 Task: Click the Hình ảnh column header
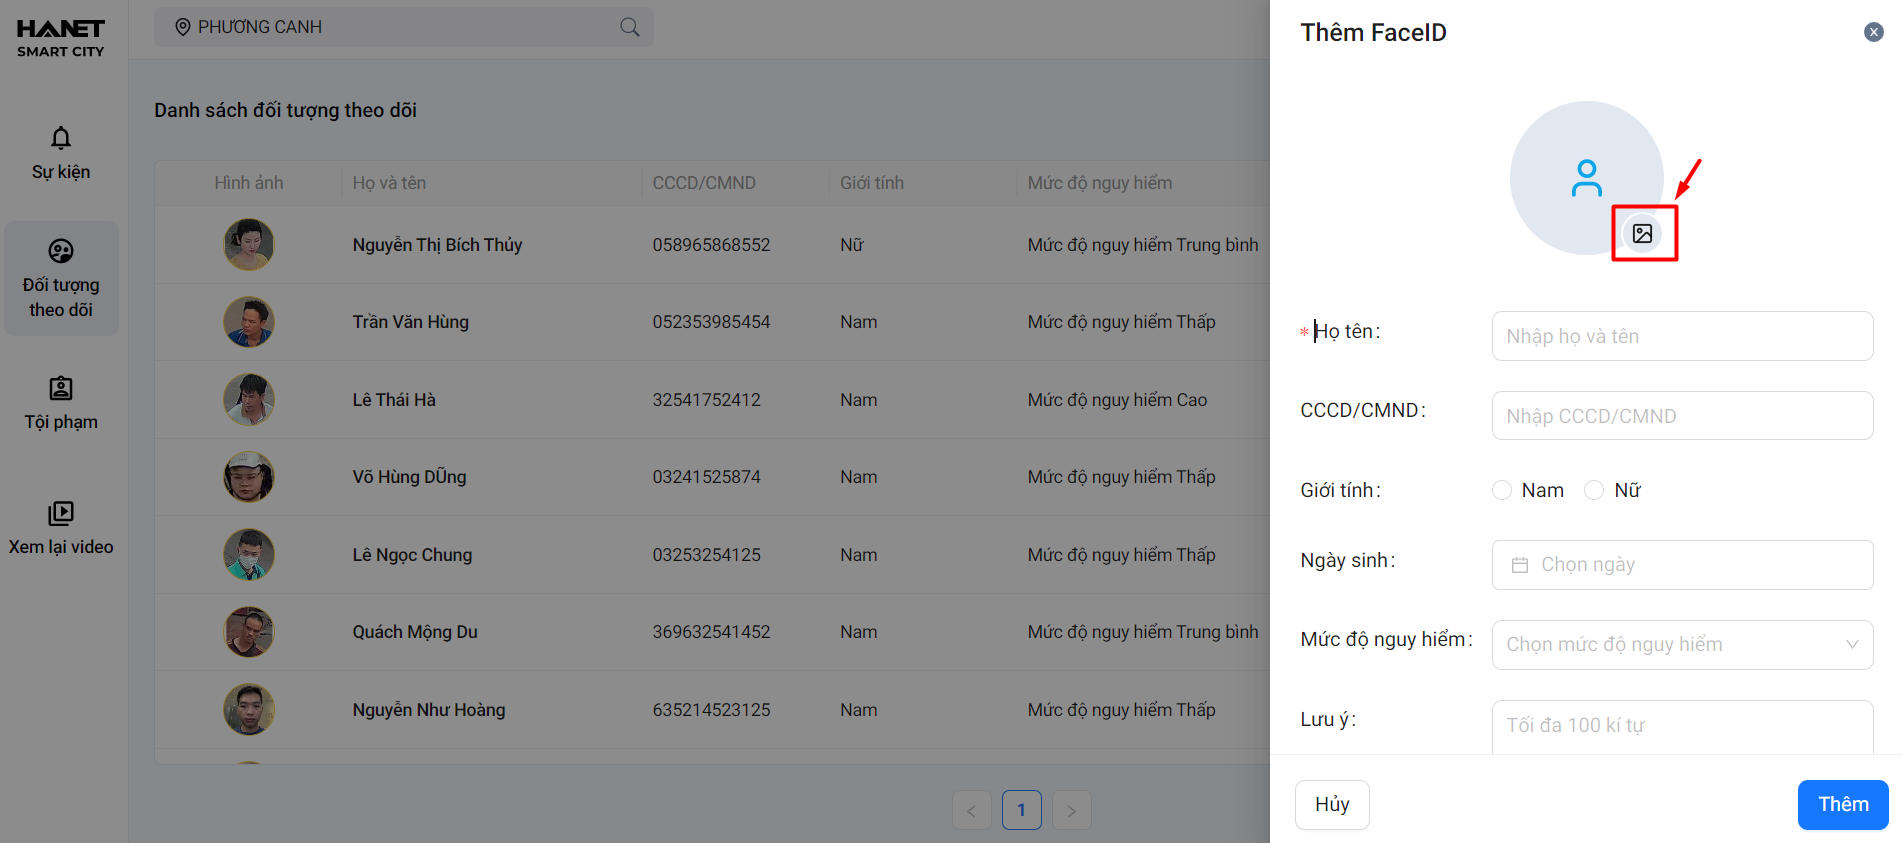pyautogui.click(x=248, y=183)
